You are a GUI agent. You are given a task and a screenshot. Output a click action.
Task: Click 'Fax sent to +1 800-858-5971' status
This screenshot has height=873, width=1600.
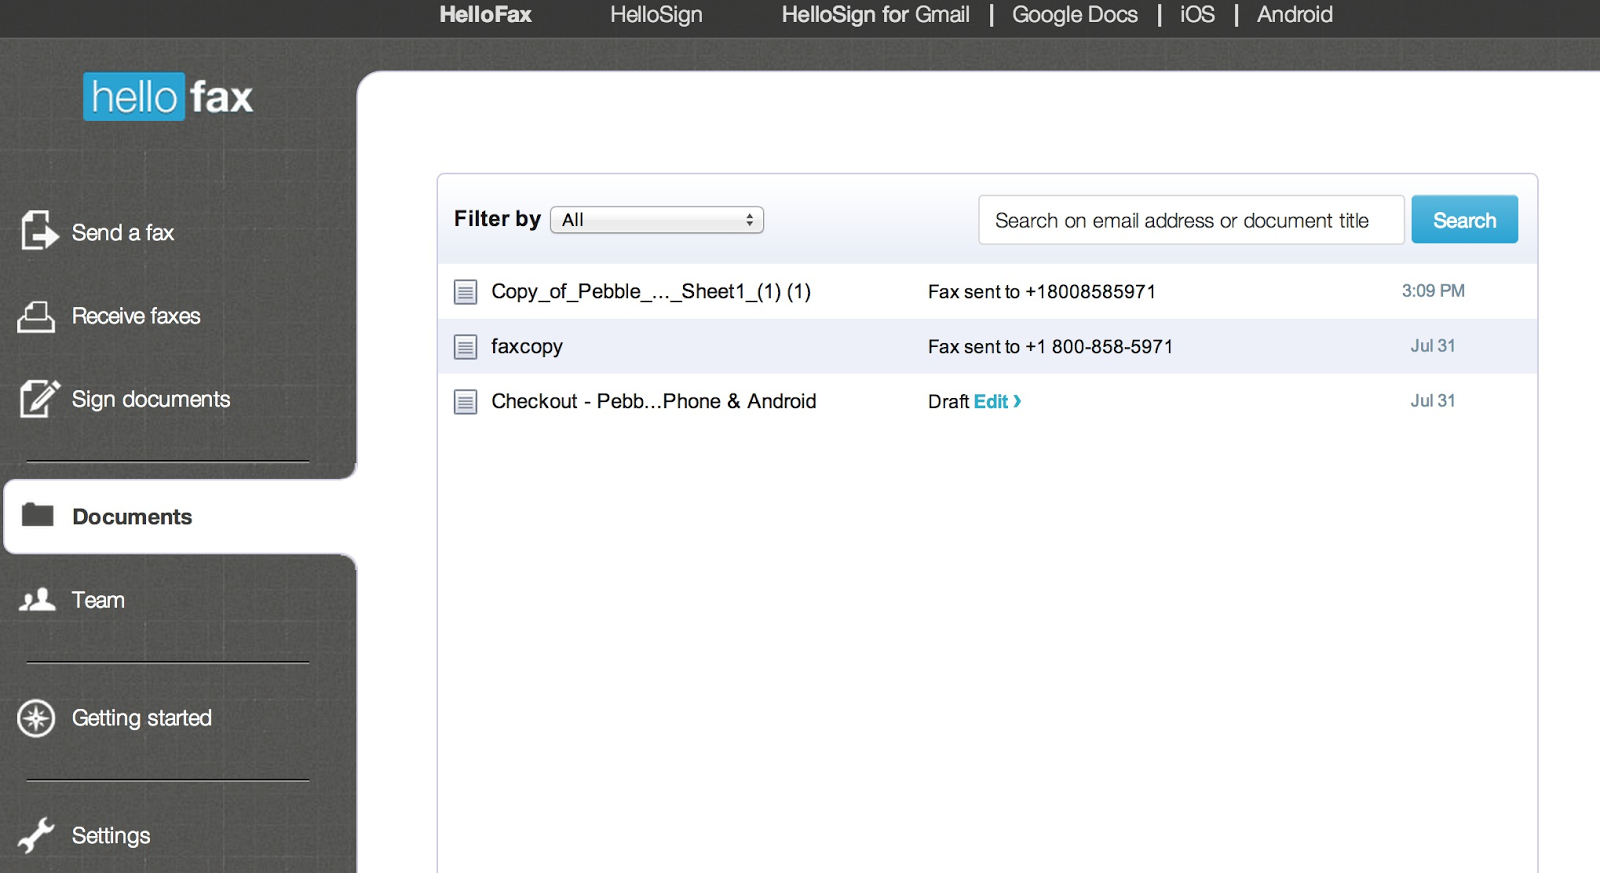tap(1050, 347)
